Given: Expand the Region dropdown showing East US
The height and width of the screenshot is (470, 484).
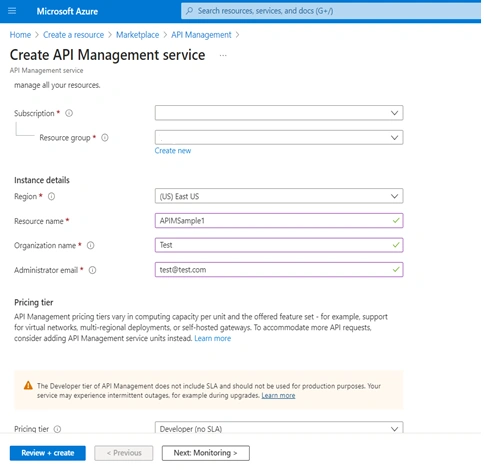Looking at the screenshot, I should tap(279, 196).
